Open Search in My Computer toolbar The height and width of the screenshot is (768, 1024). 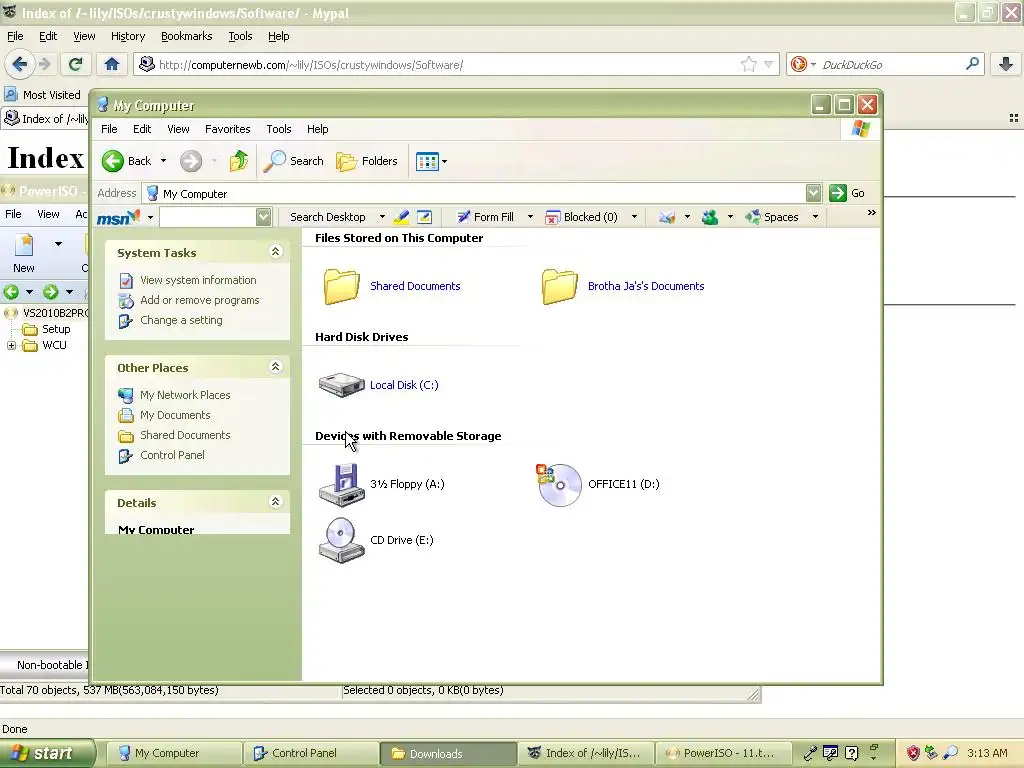[x=293, y=161]
